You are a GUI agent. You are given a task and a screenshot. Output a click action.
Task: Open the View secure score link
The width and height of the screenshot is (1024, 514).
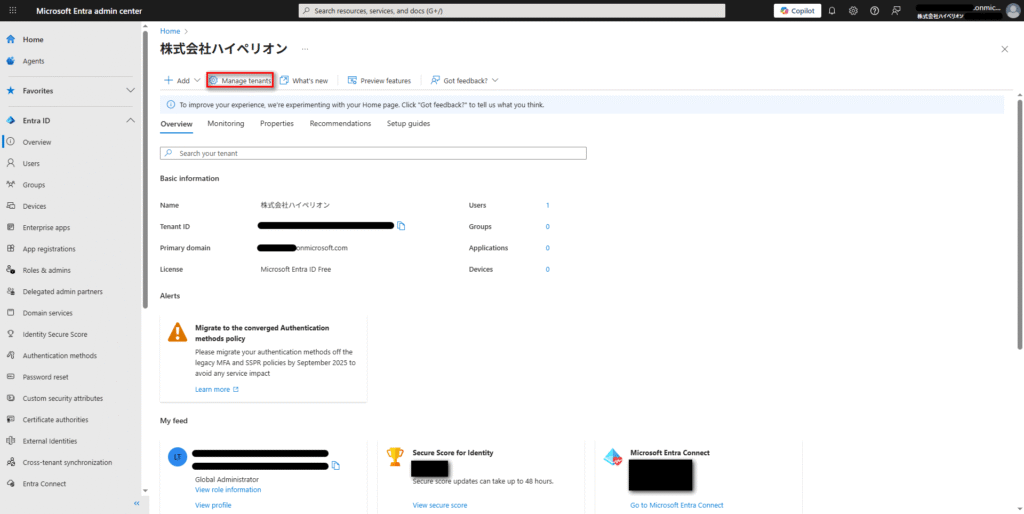point(439,505)
